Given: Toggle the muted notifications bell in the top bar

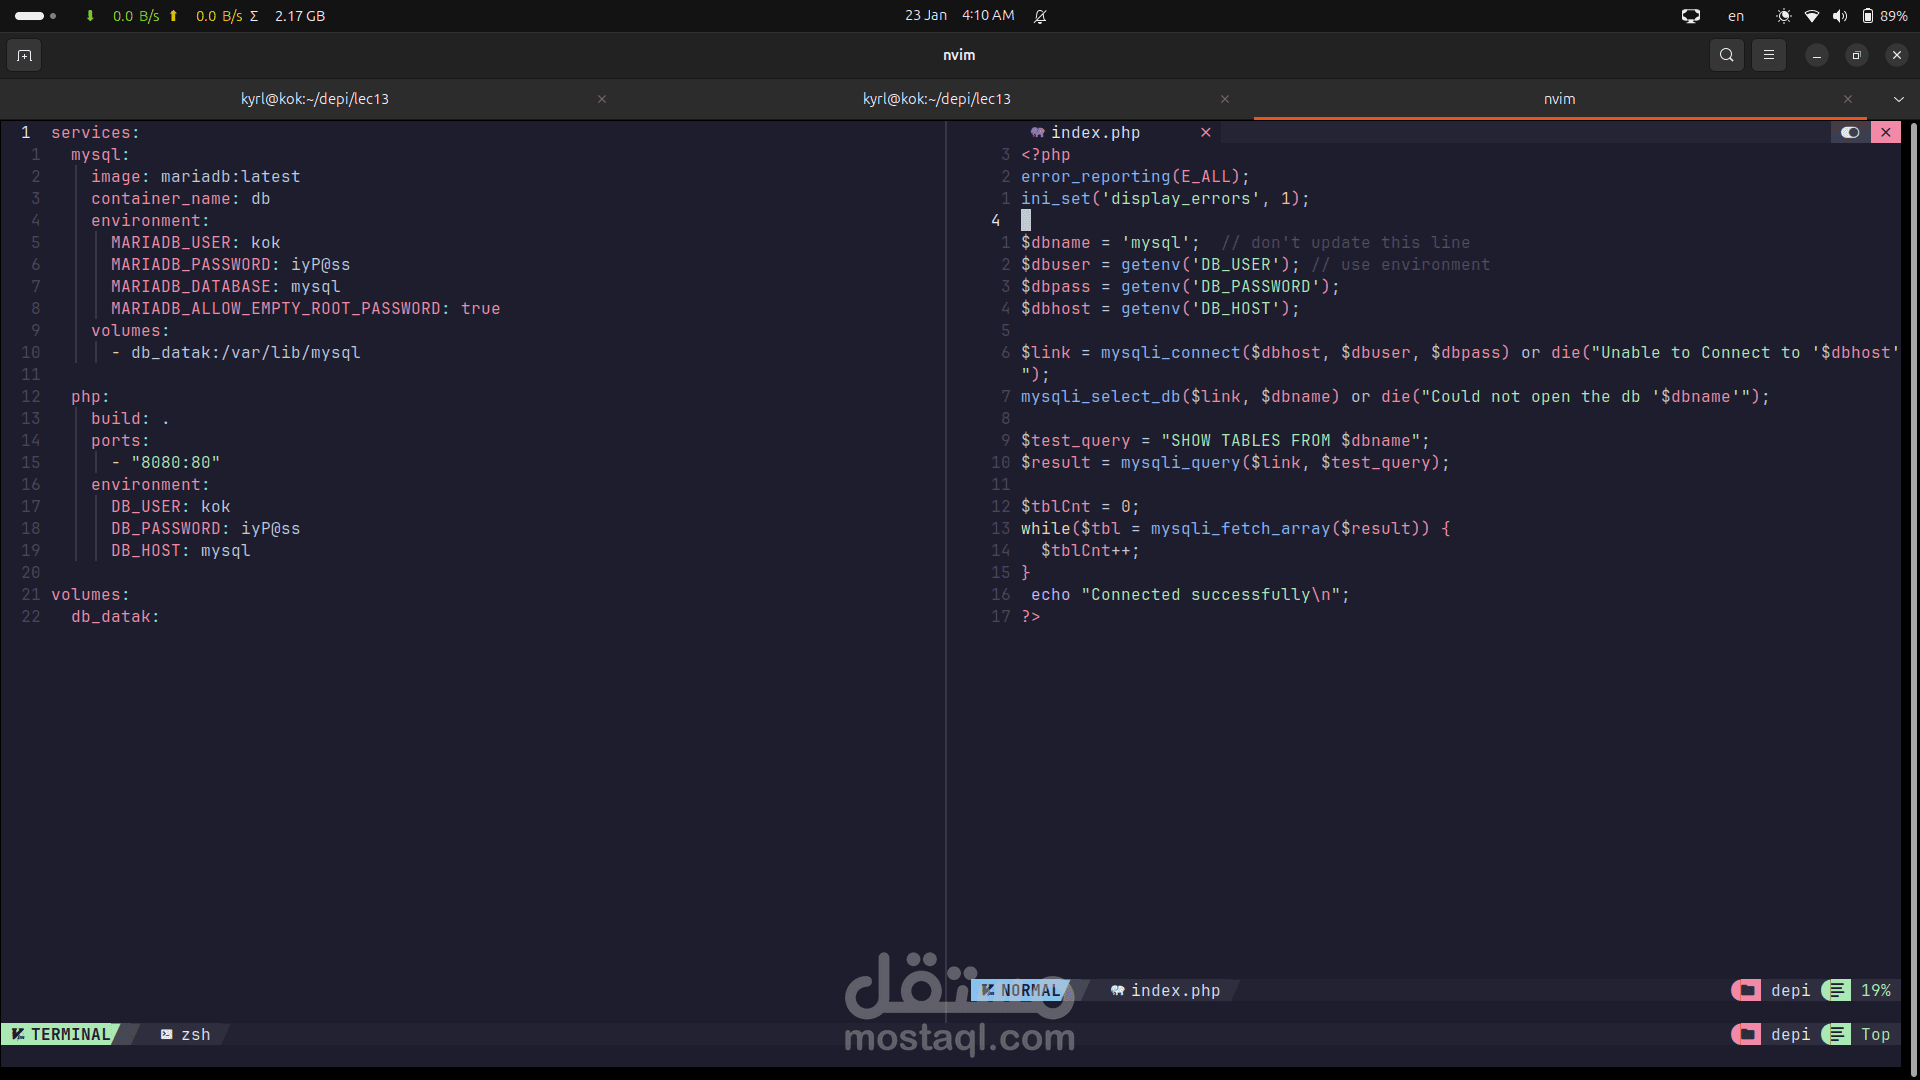Looking at the screenshot, I should (1041, 16).
